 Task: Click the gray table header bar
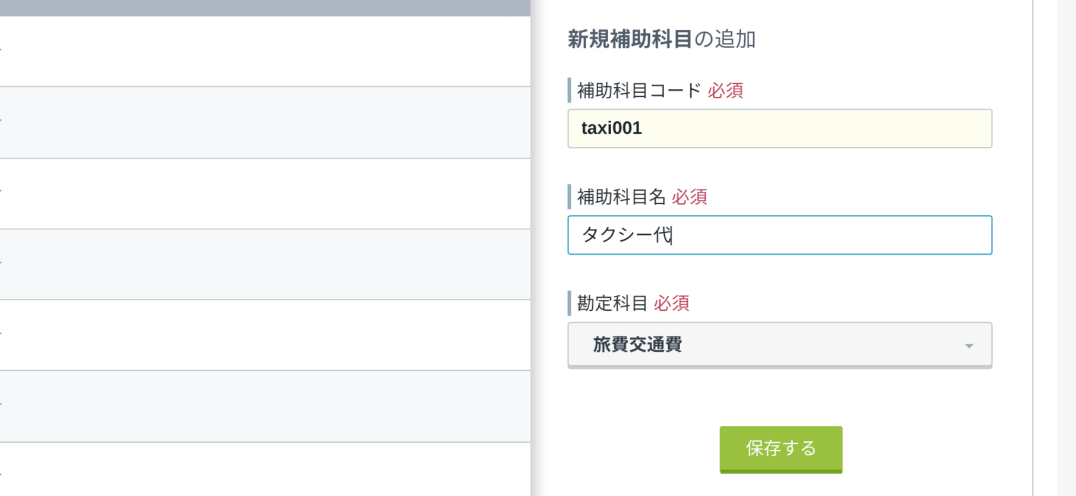(x=266, y=8)
